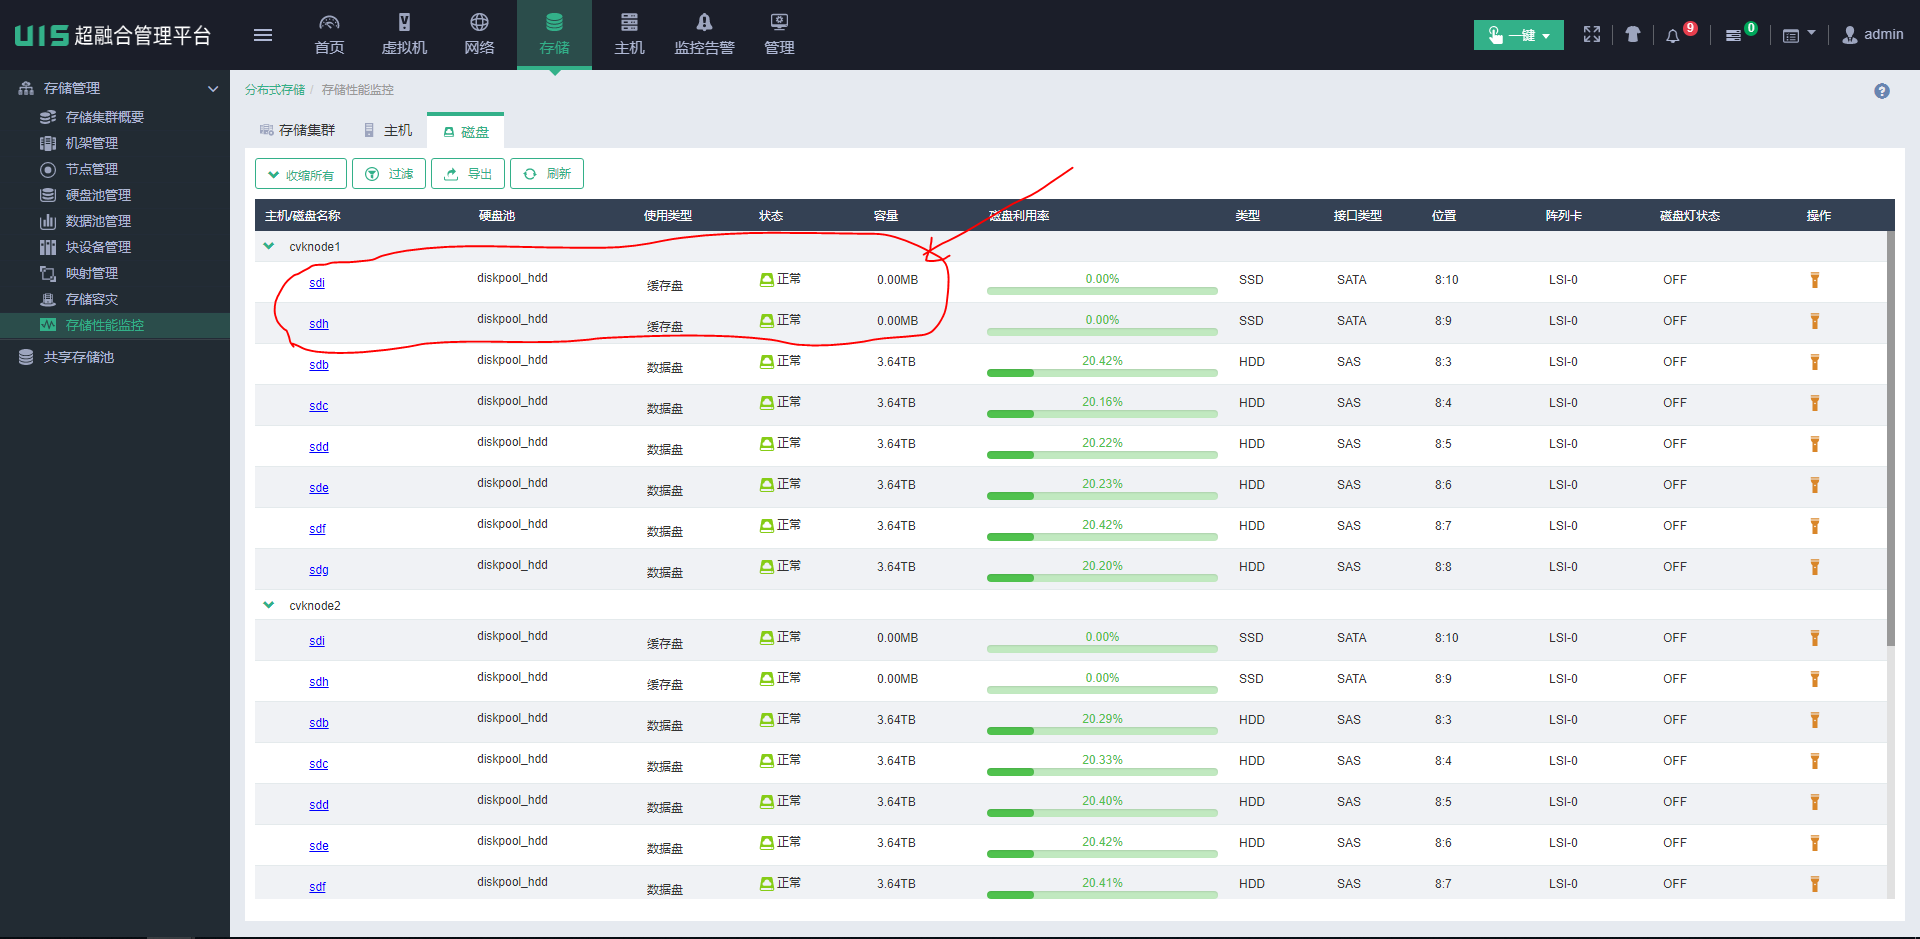The image size is (1920, 939).
Task: Collapse the 存储管理 sidebar section
Action: 213,89
